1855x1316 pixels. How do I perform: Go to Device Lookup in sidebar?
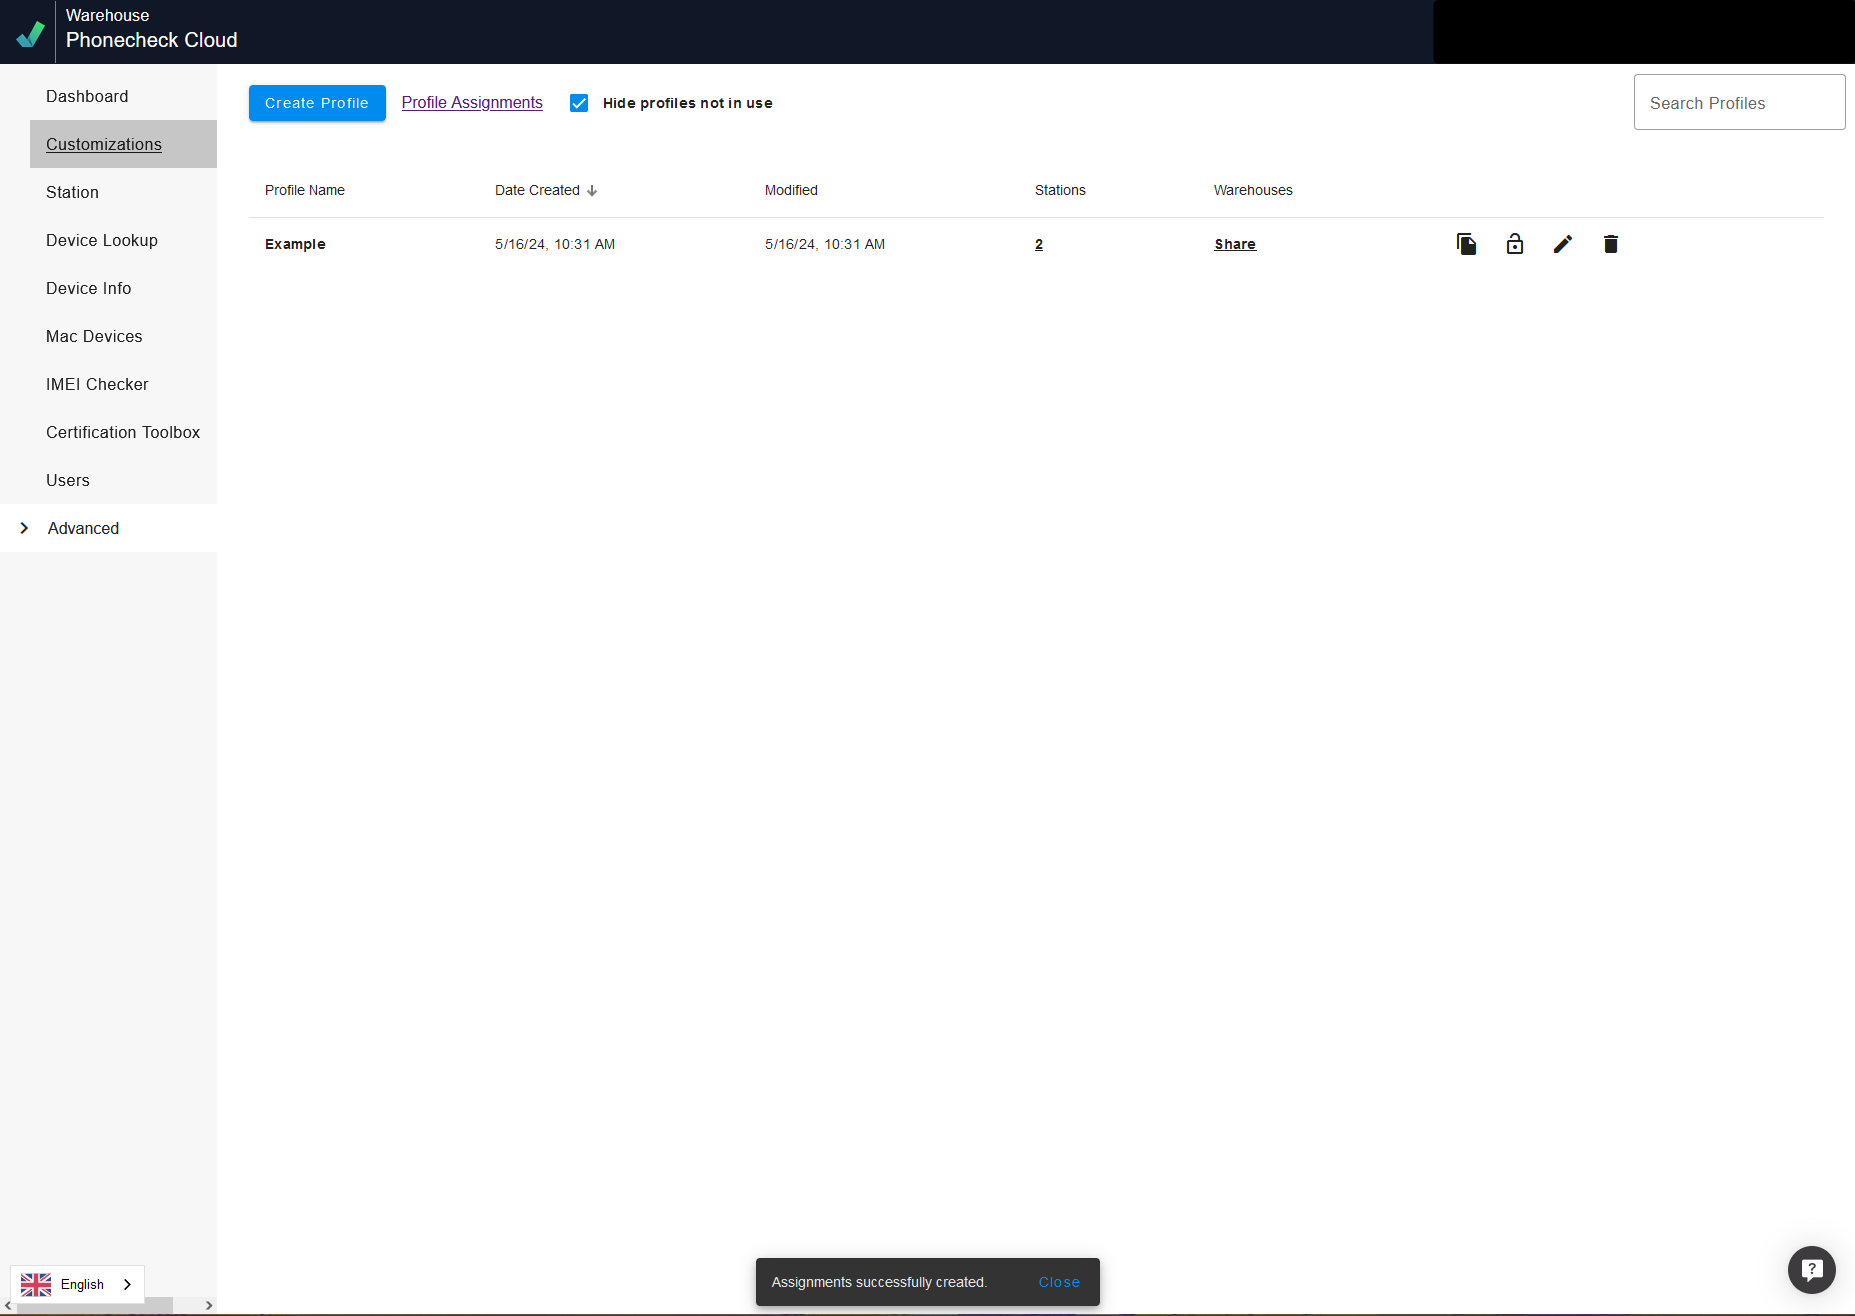pyautogui.click(x=102, y=240)
